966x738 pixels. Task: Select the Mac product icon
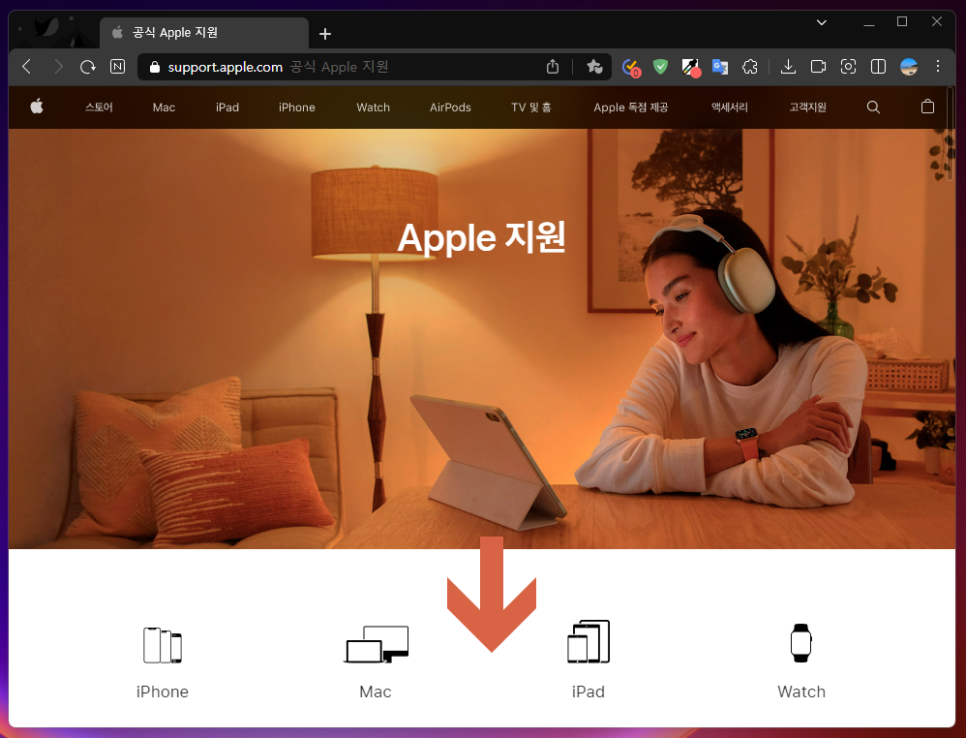[376, 644]
